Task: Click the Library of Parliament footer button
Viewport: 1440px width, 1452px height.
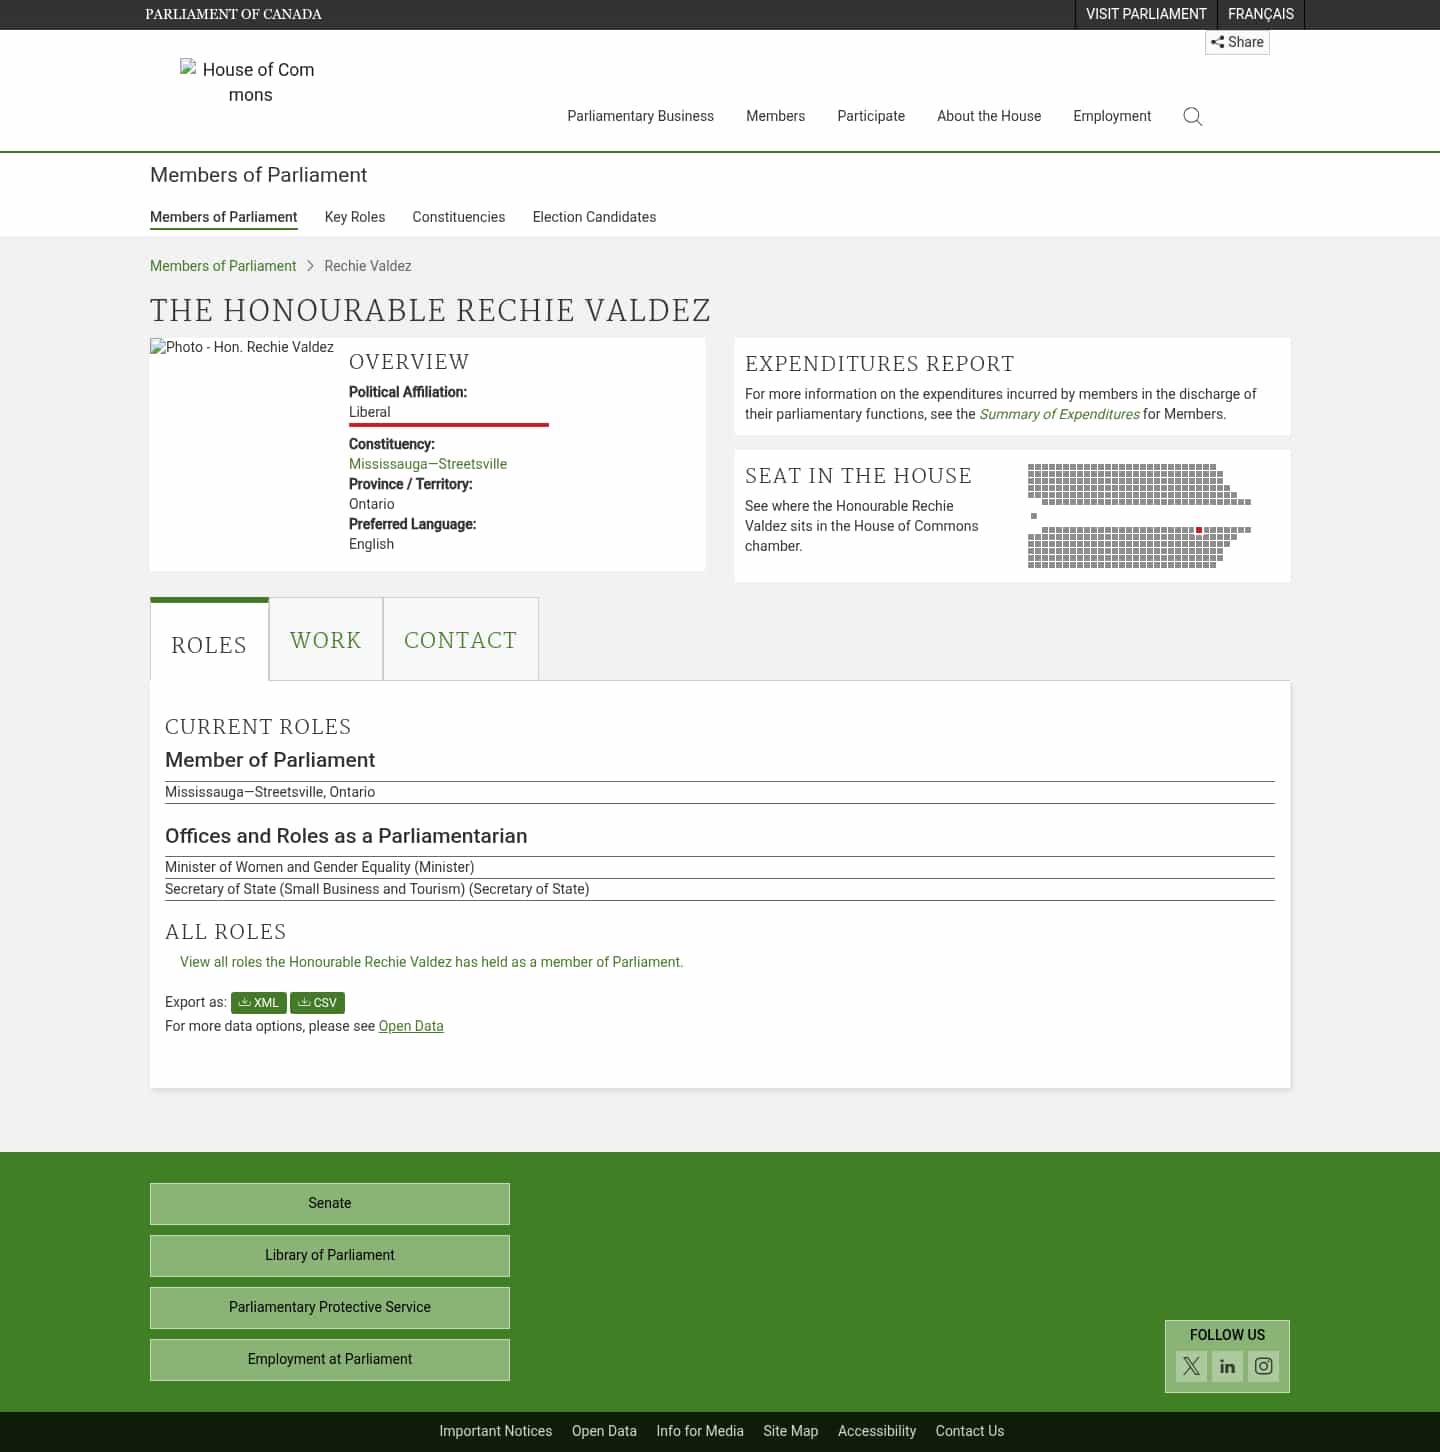Action: coord(329,1255)
